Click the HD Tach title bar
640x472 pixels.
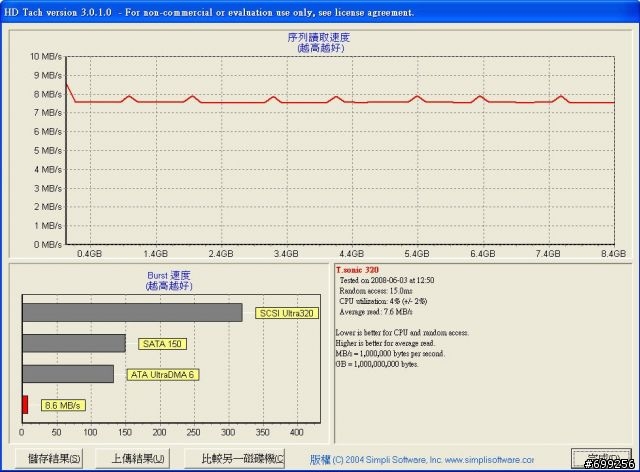320,12
